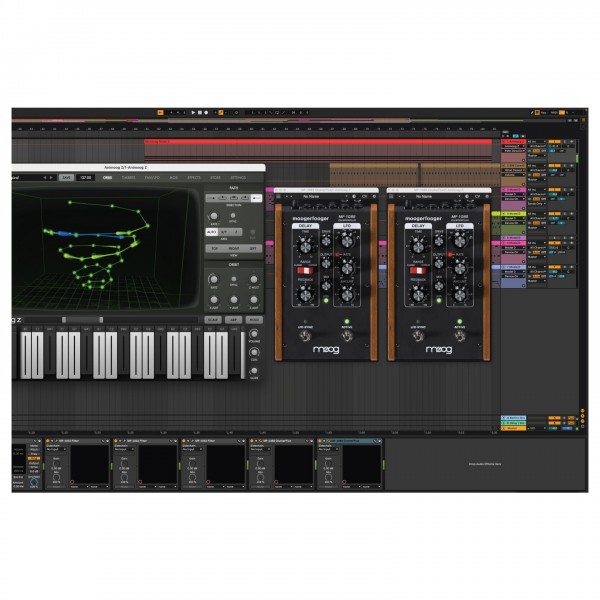Open the ENV/LFO tab in Animoog Z
This screenshot has width=600, height=600.
point(152,178)
